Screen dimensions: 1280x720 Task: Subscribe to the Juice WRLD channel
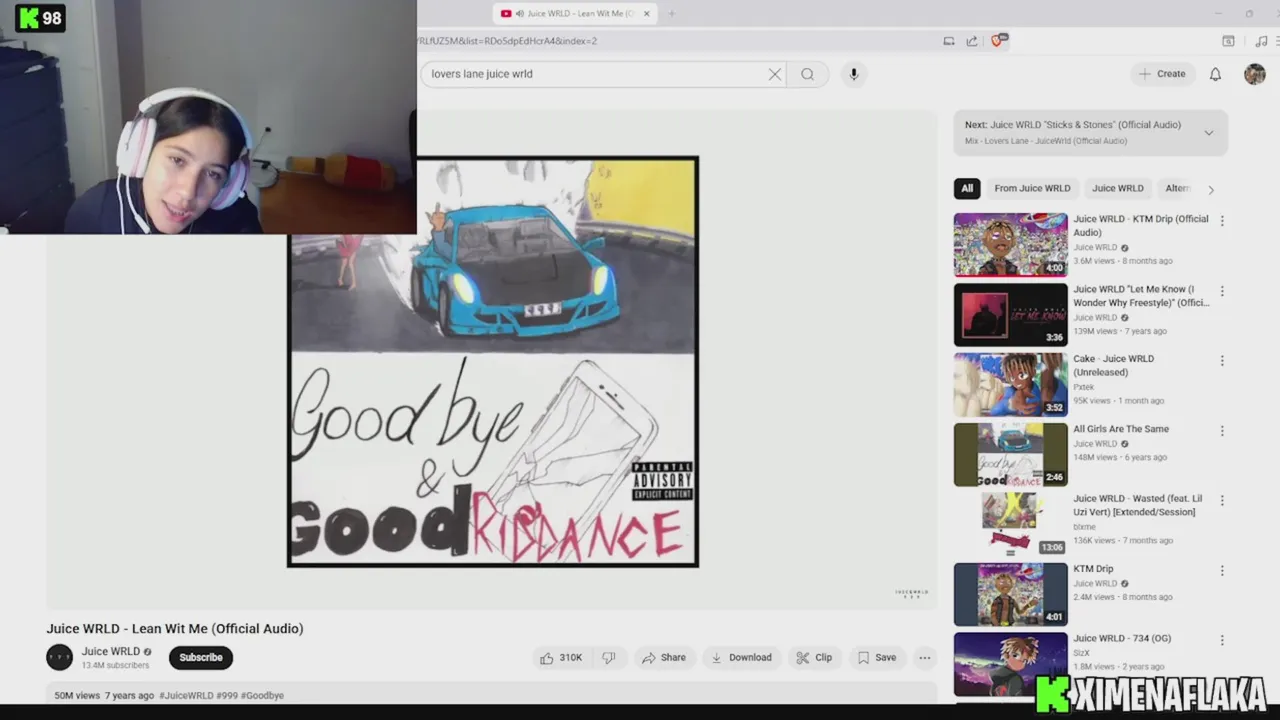click(x=201, y=658)
